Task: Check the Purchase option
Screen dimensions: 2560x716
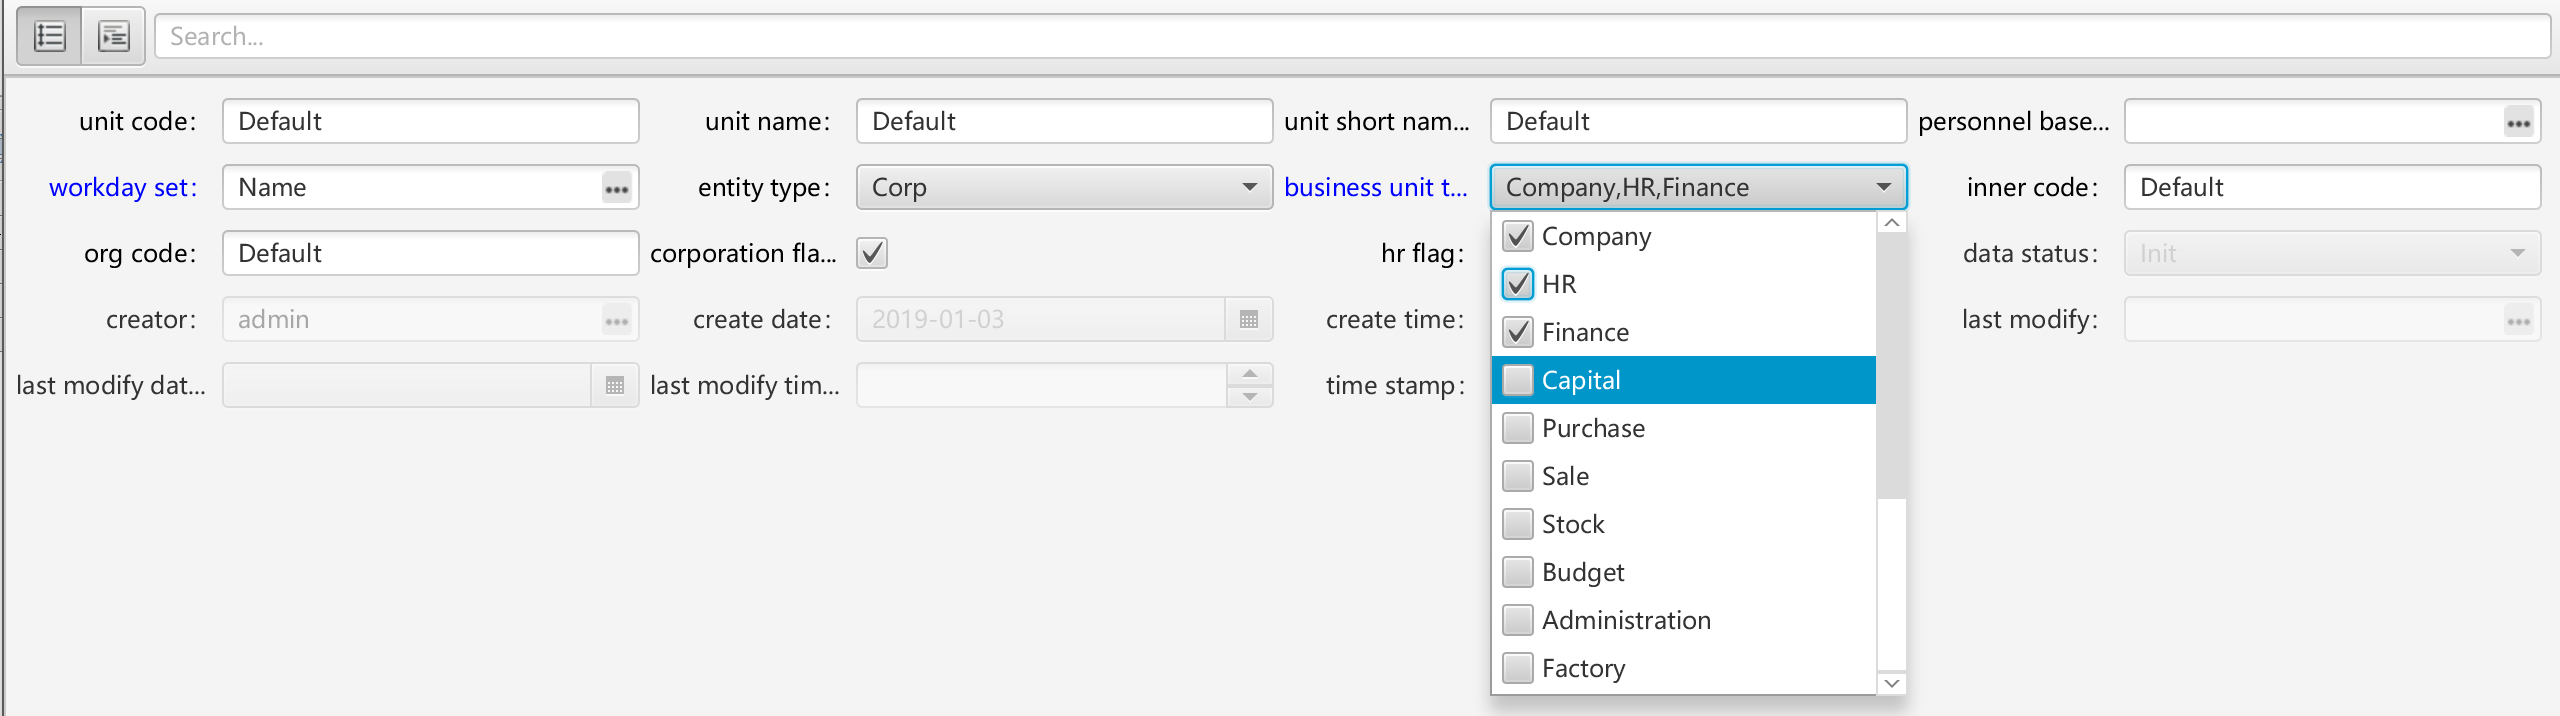Action: [1518, 428]
